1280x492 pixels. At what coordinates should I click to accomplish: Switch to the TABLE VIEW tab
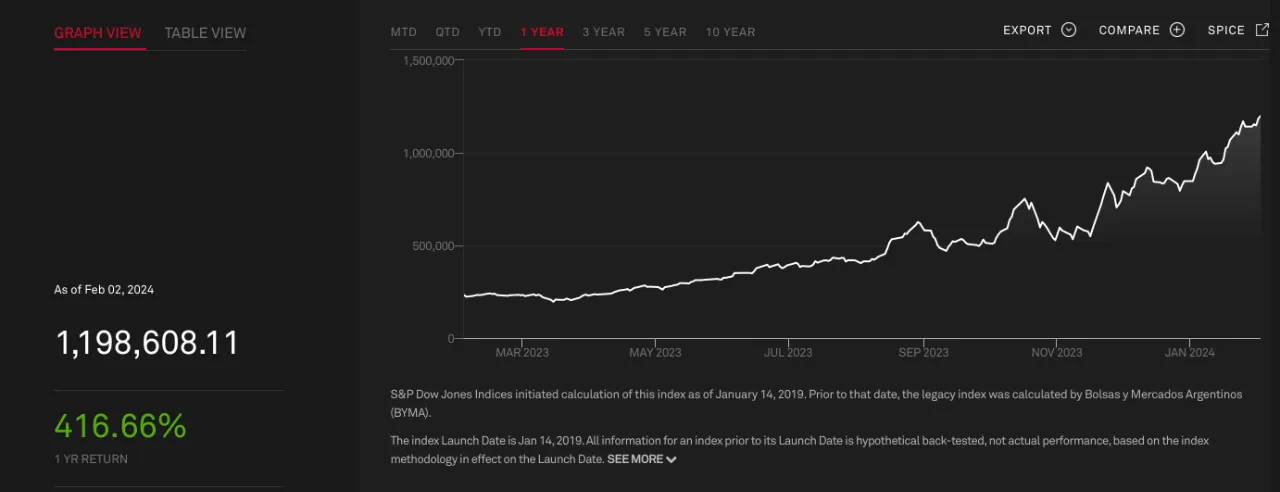205,33
